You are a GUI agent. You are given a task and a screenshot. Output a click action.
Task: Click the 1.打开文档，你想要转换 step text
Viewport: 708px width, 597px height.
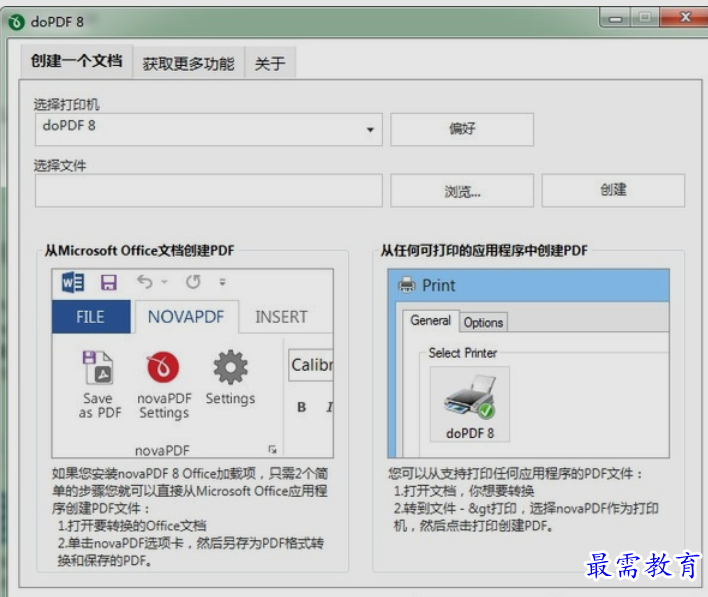coord(464,491)
